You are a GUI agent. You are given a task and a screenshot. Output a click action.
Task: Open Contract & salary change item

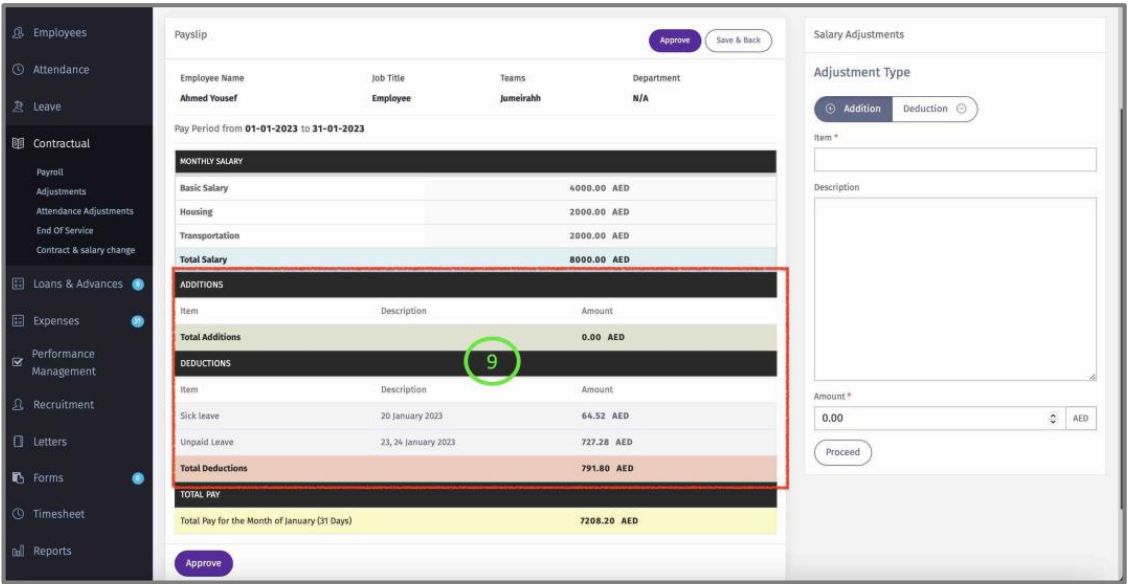(85, 249)
